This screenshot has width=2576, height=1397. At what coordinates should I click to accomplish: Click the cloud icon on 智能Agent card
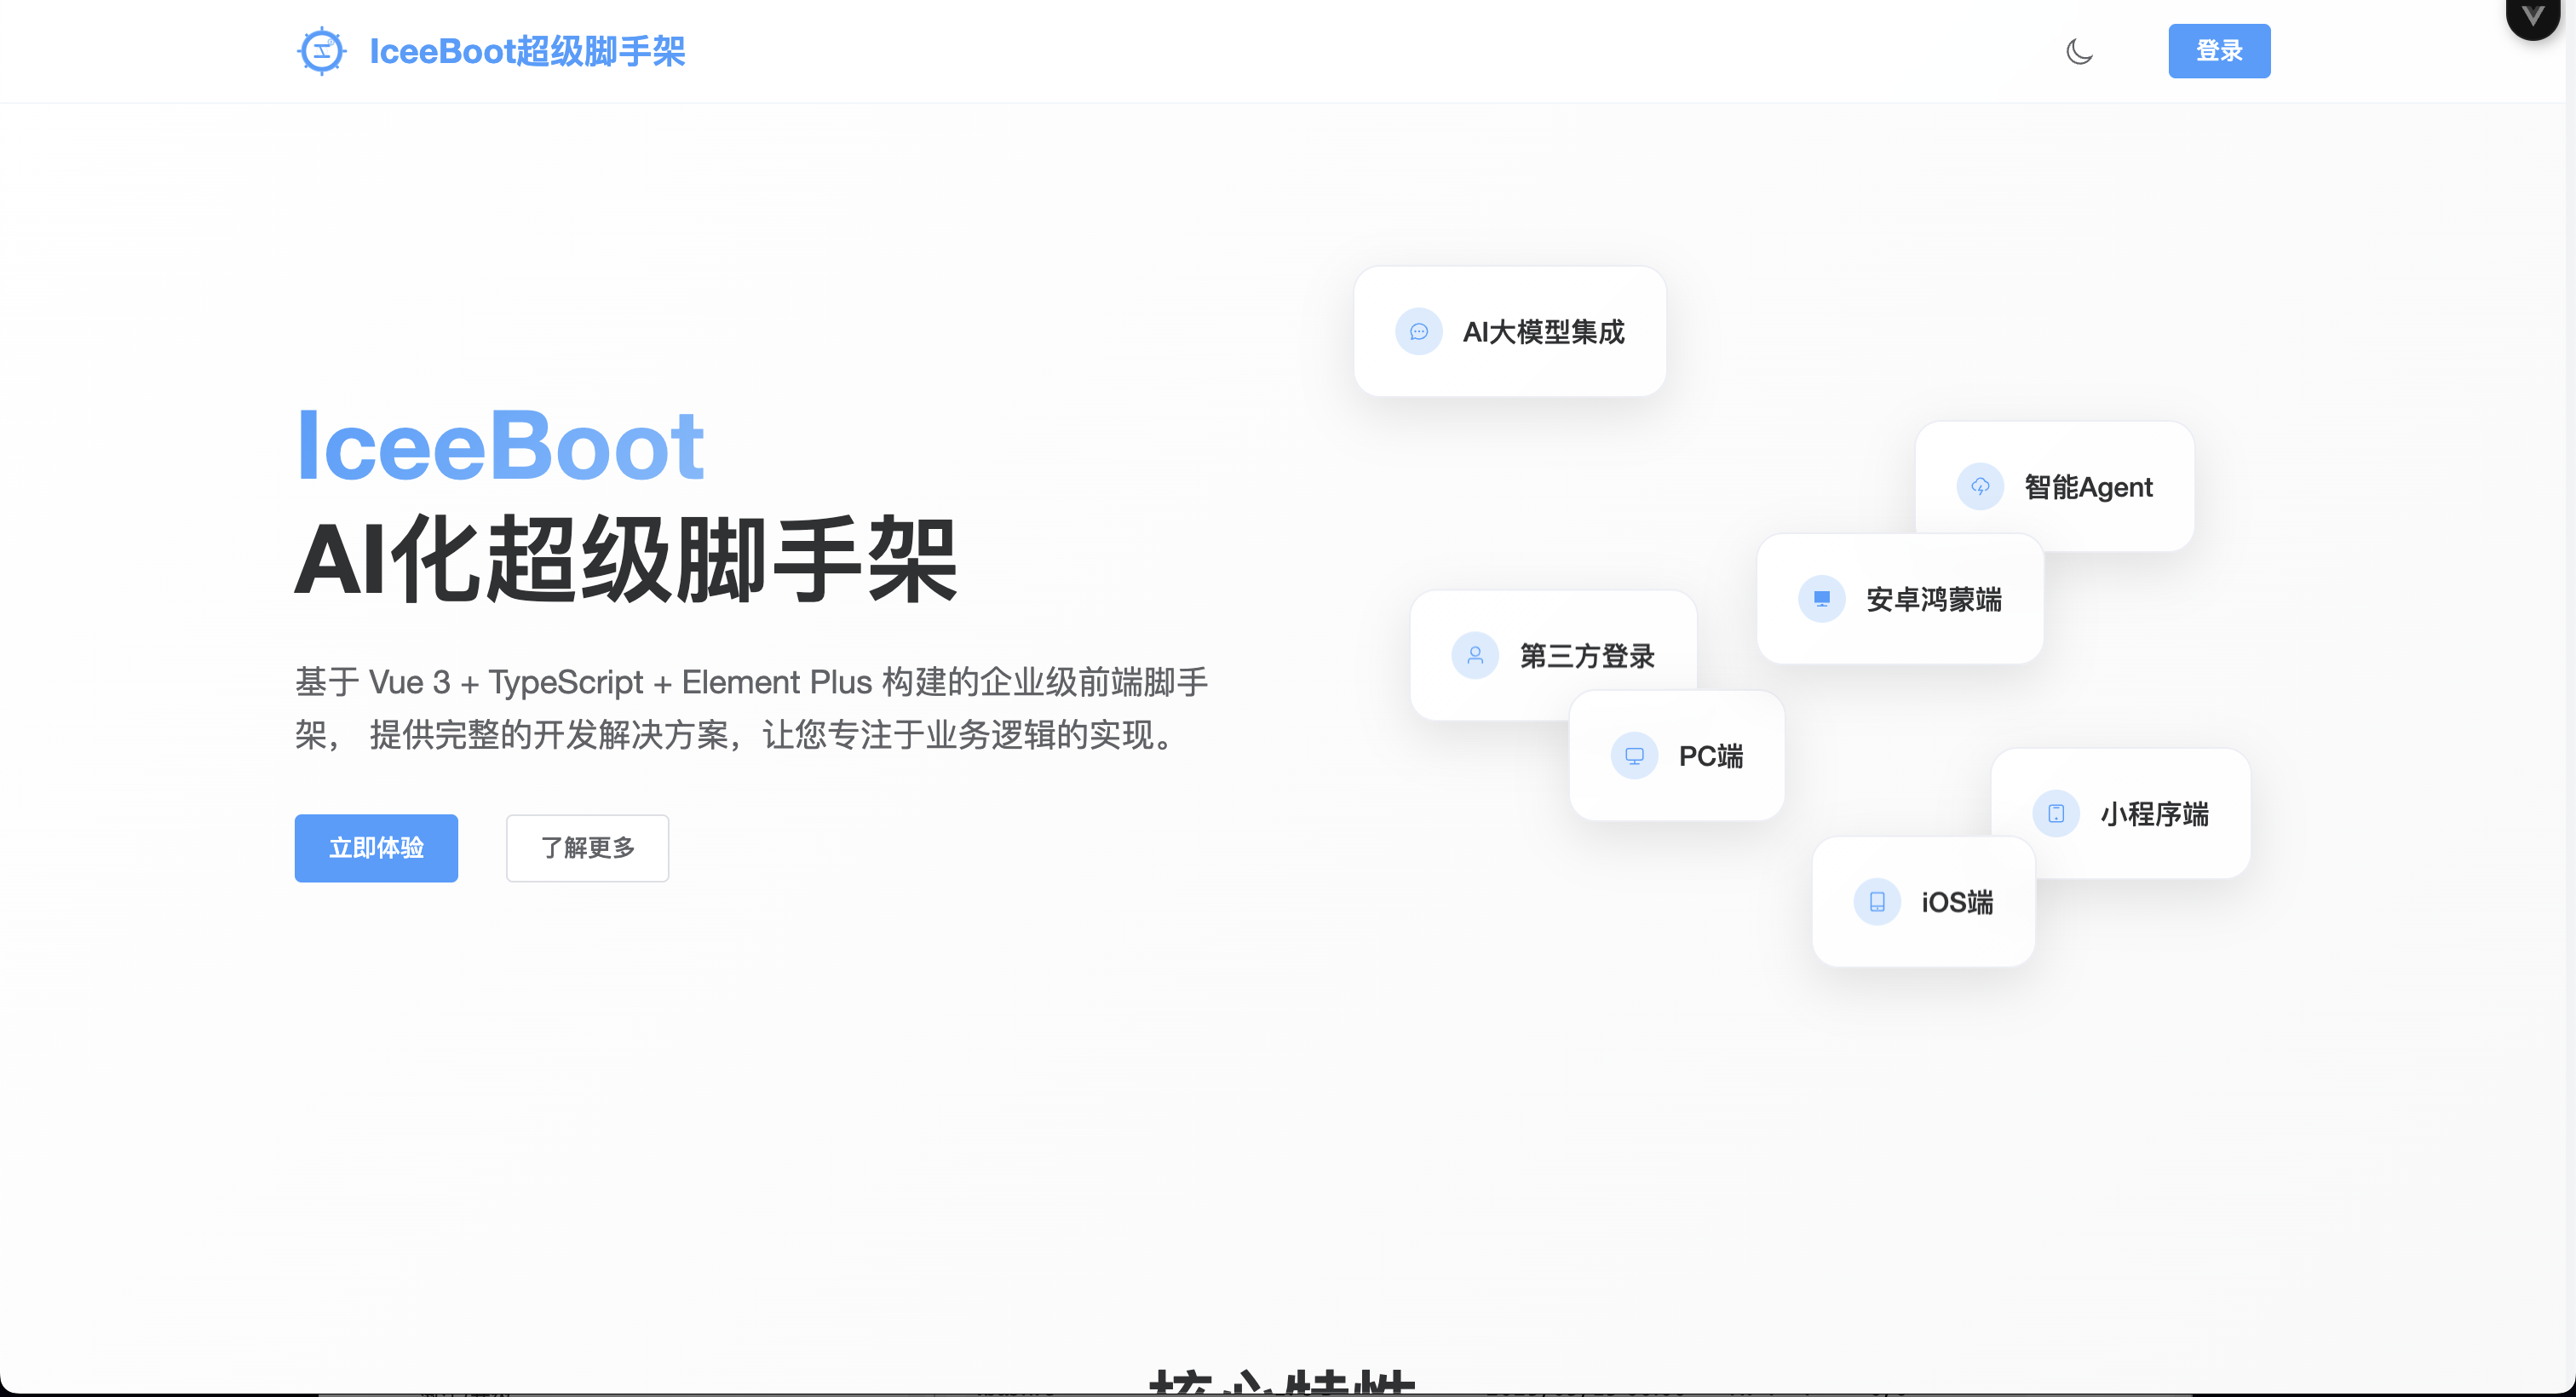point(1979,487)
